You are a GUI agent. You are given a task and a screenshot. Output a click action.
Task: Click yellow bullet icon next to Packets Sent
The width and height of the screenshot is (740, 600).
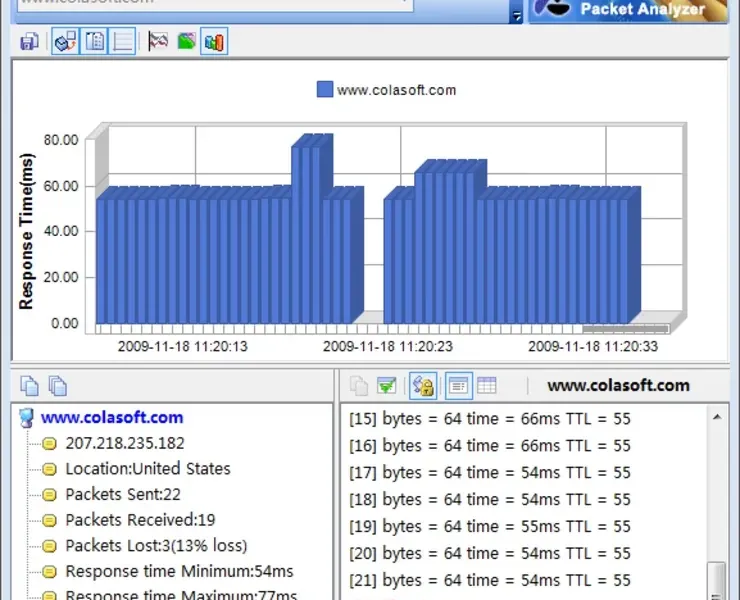coord(49,494)
